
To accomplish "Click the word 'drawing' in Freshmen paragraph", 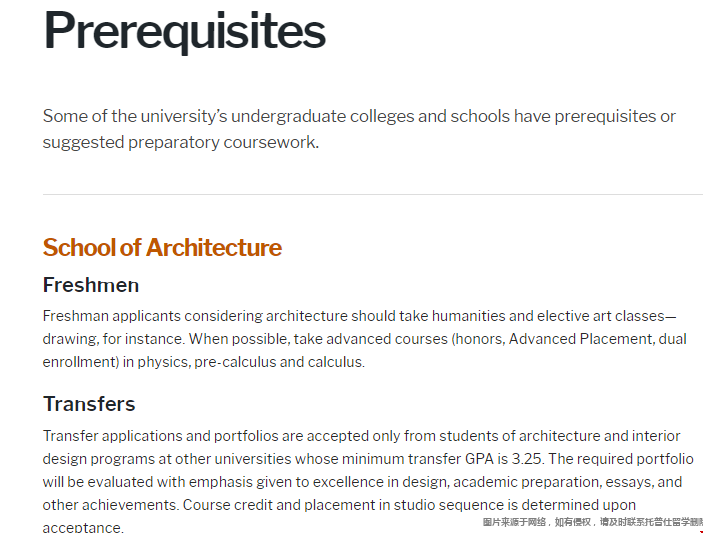I will pos(70,339).
